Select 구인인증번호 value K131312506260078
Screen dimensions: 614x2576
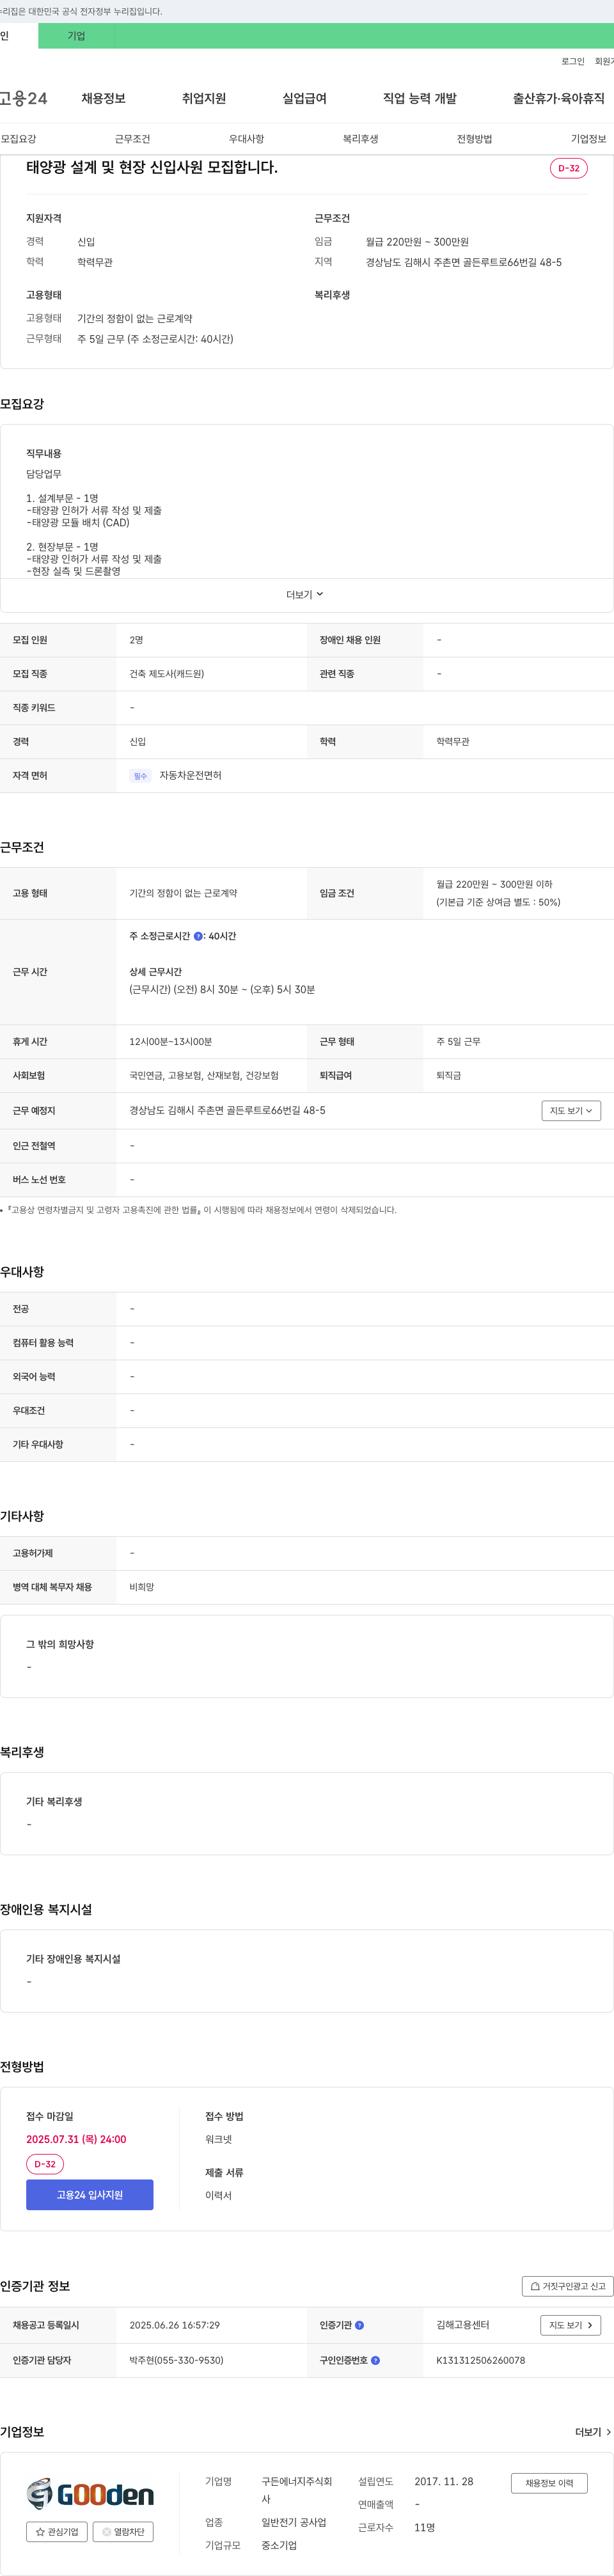tap(480, 2360)
